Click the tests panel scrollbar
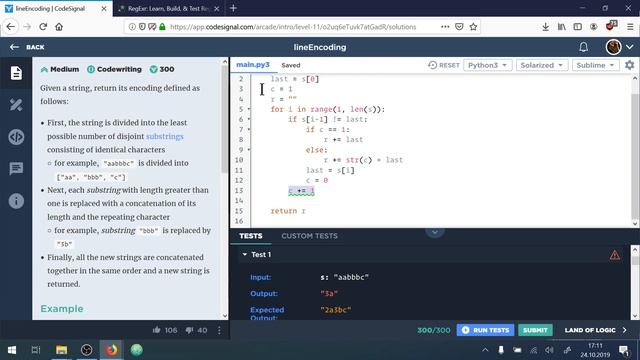640x360 pixels. tap(635, 261)
